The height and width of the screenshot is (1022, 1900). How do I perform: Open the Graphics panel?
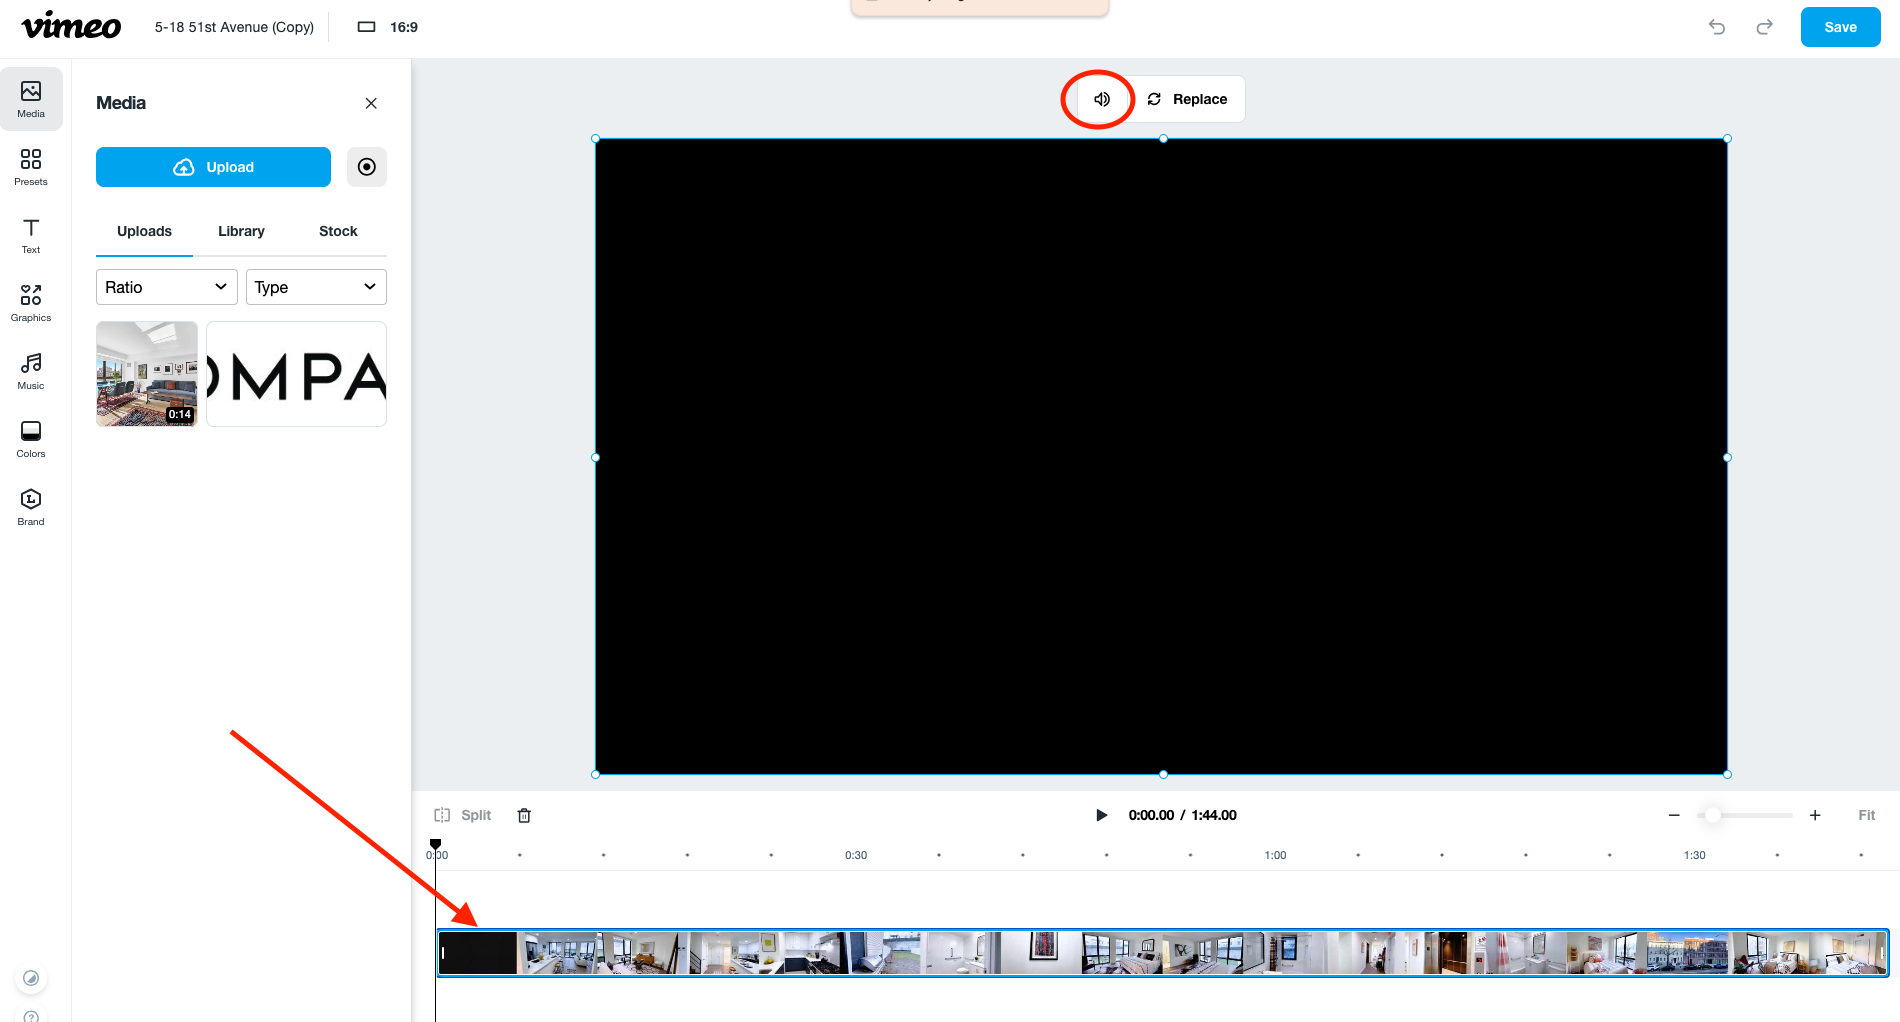click(31, 303)
